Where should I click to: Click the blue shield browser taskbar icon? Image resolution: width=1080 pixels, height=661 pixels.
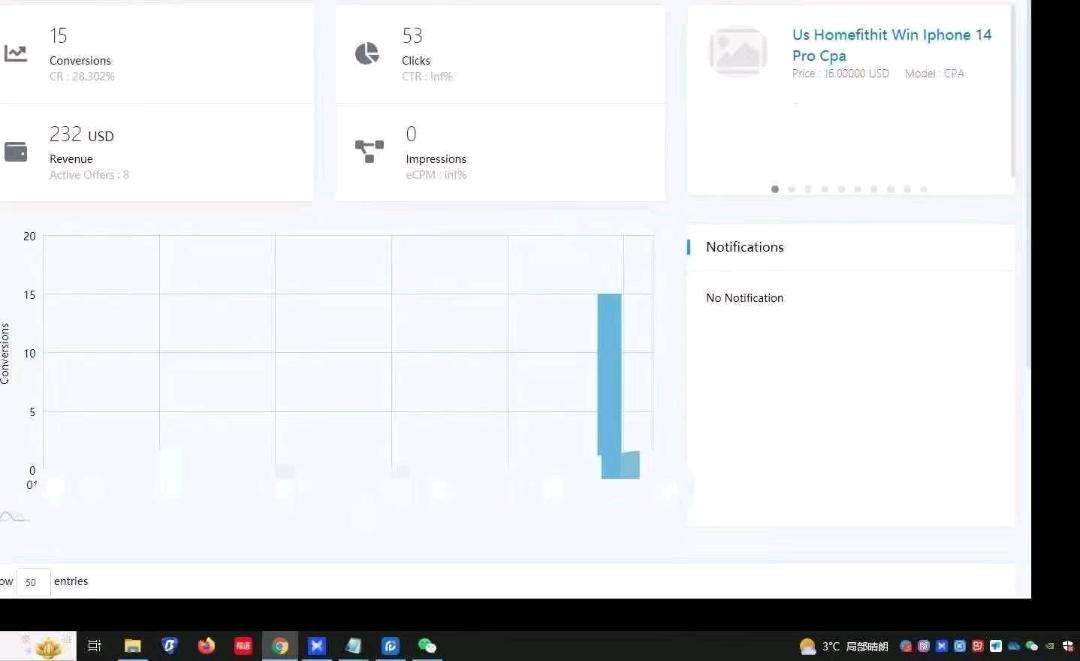pyautogui.click(x=169, y=646)
